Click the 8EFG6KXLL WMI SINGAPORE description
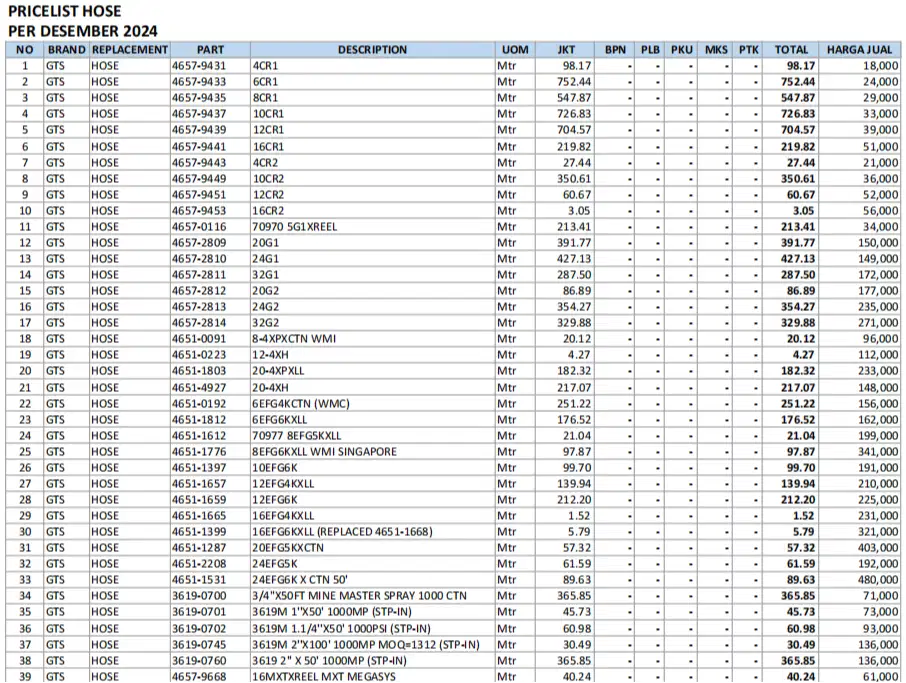 coord(324,452)
